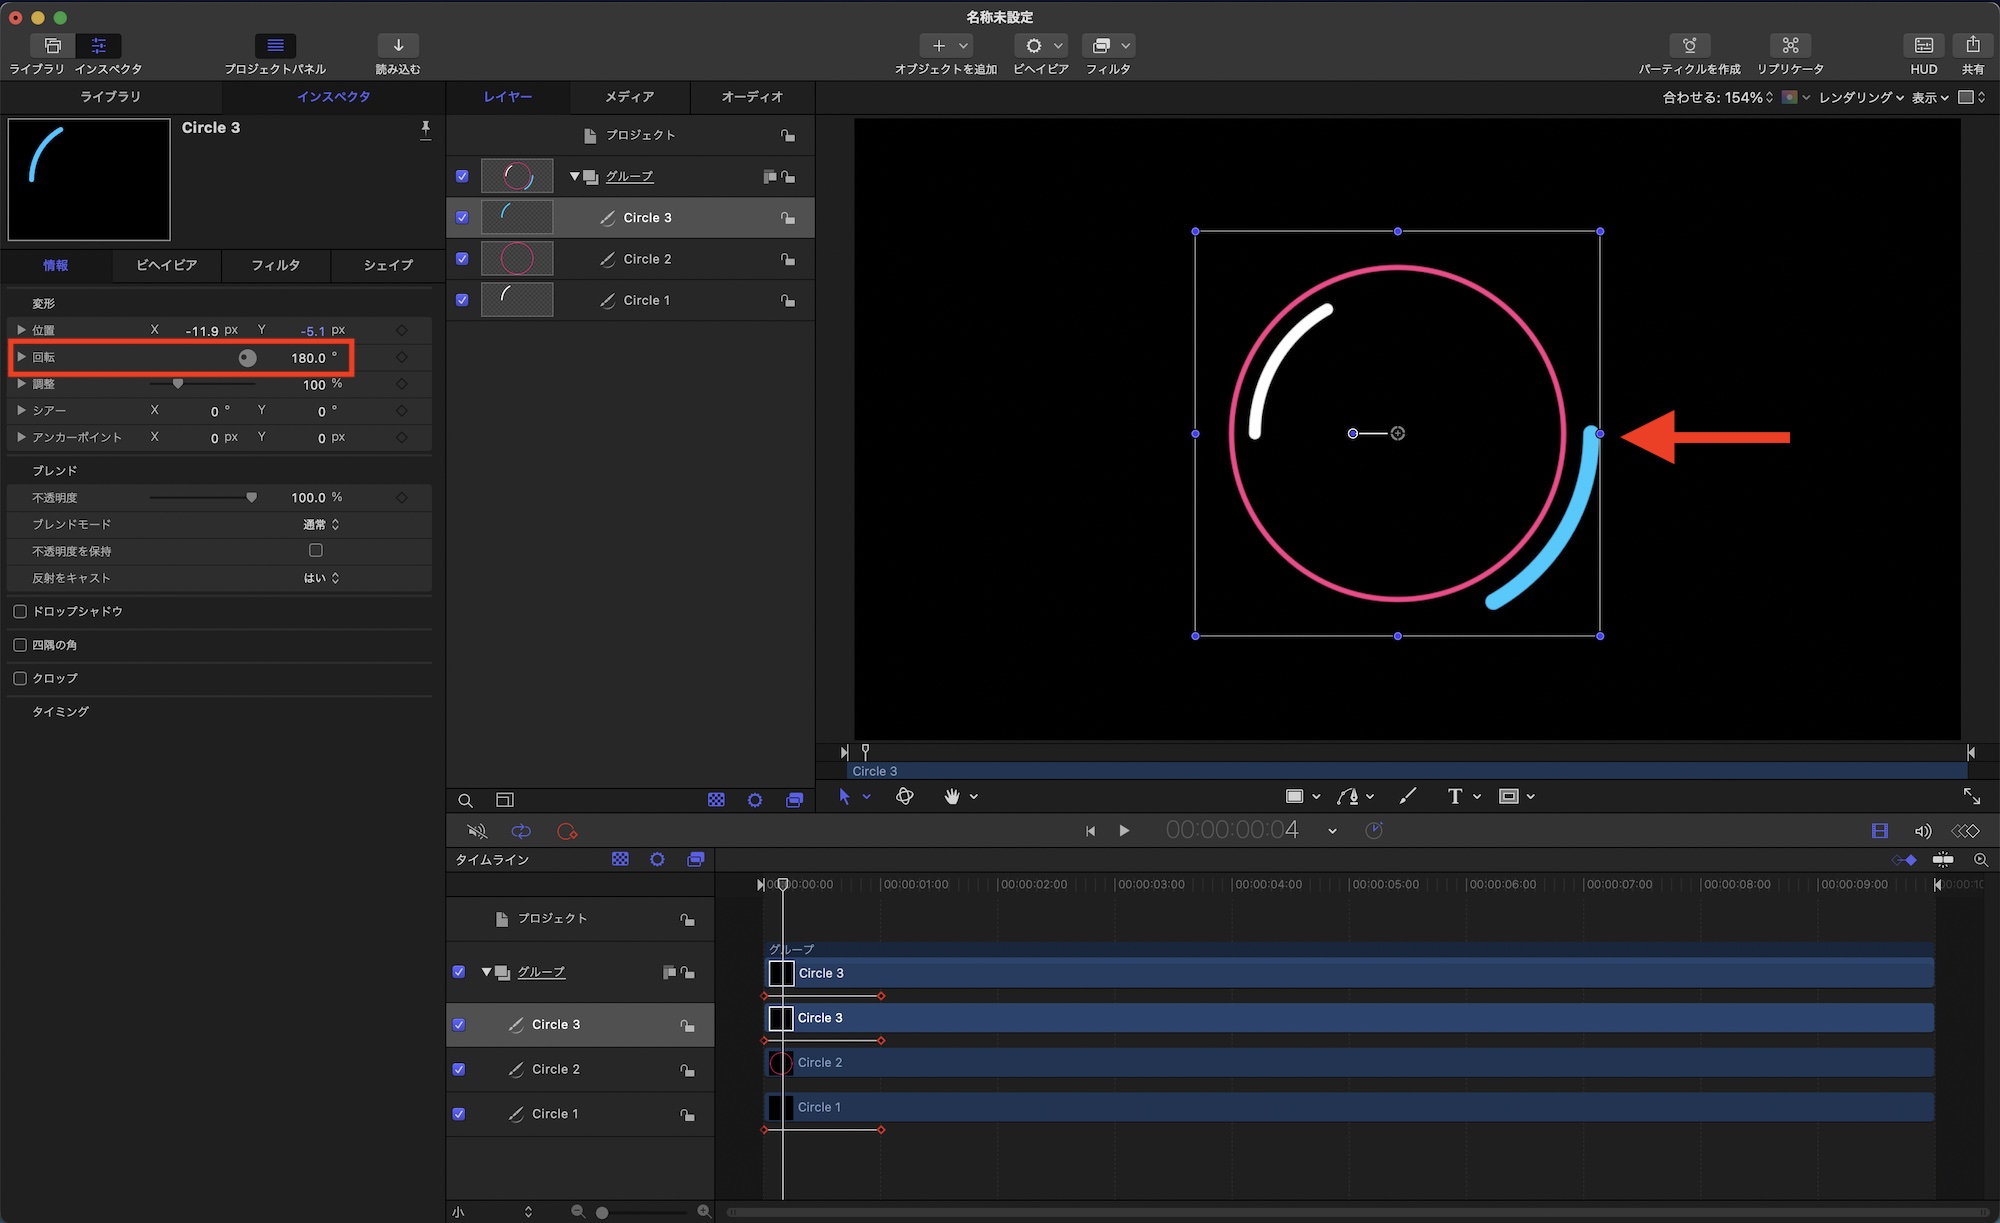Enable the ドロップシャドウ checkbox
The width and height of the screenshot is (2000, 1223).
[20, 611]
